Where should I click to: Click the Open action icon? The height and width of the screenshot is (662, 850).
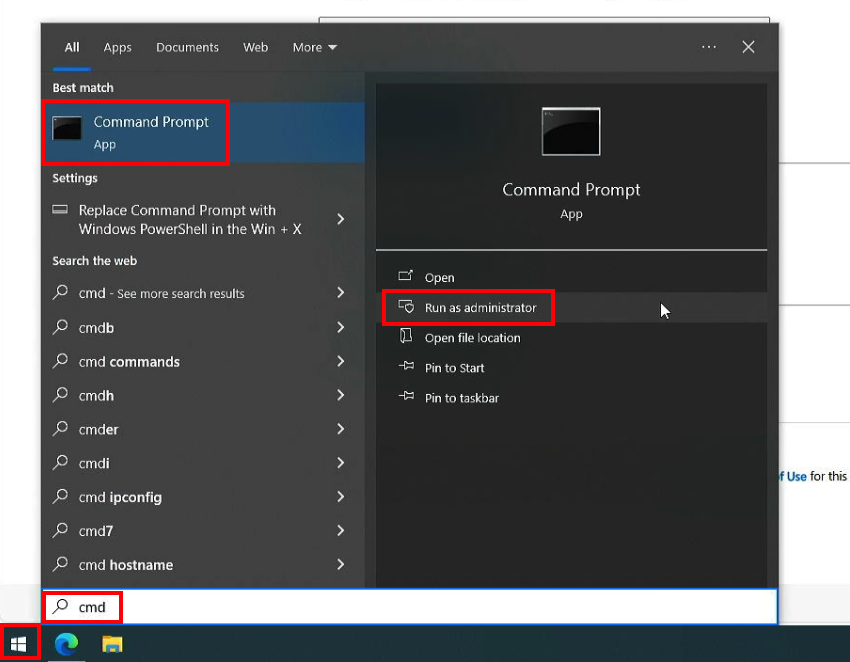[405, 276]
